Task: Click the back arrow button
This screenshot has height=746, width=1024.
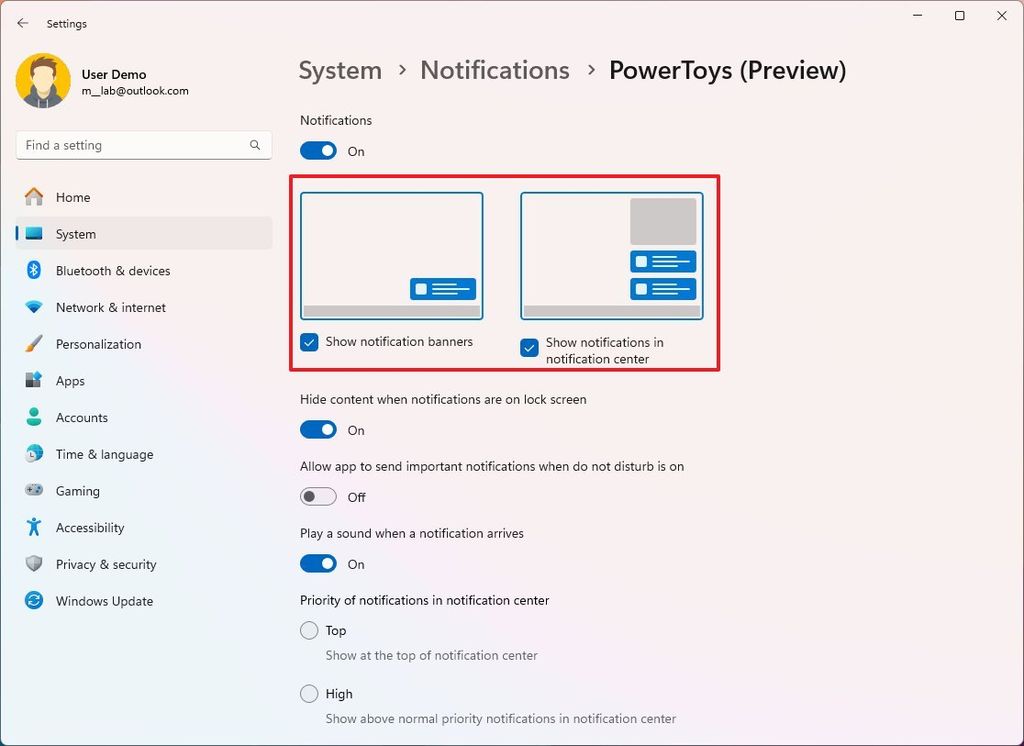Action: click(22, 23)
